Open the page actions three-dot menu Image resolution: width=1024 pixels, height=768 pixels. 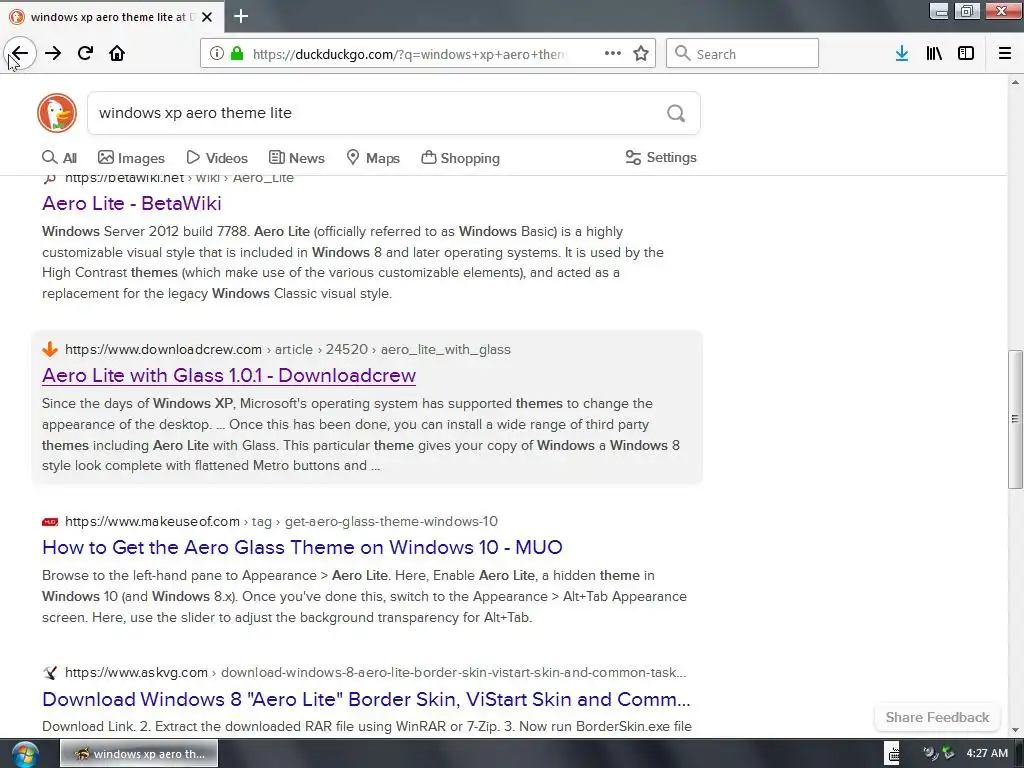tap(613, 54)
